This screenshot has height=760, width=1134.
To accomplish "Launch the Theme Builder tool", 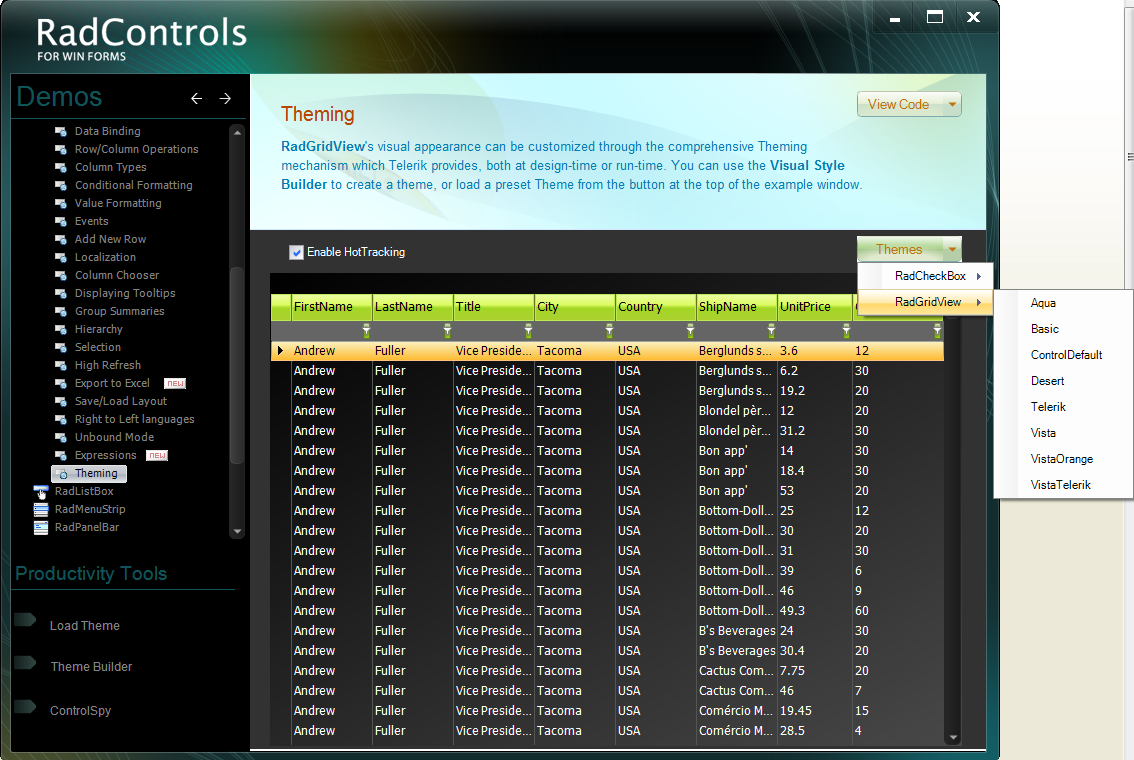I will coord(91,667).
